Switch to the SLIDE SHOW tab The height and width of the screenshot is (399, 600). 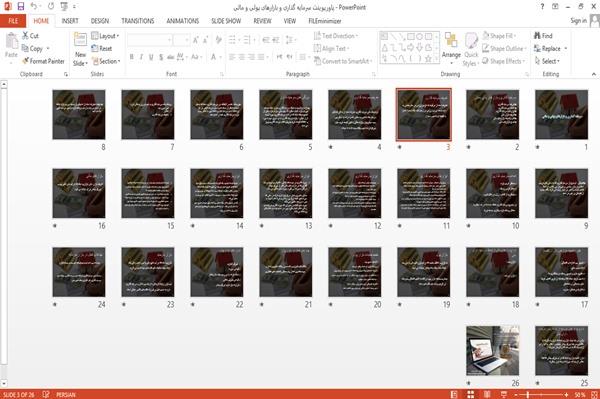click(226, 21)
